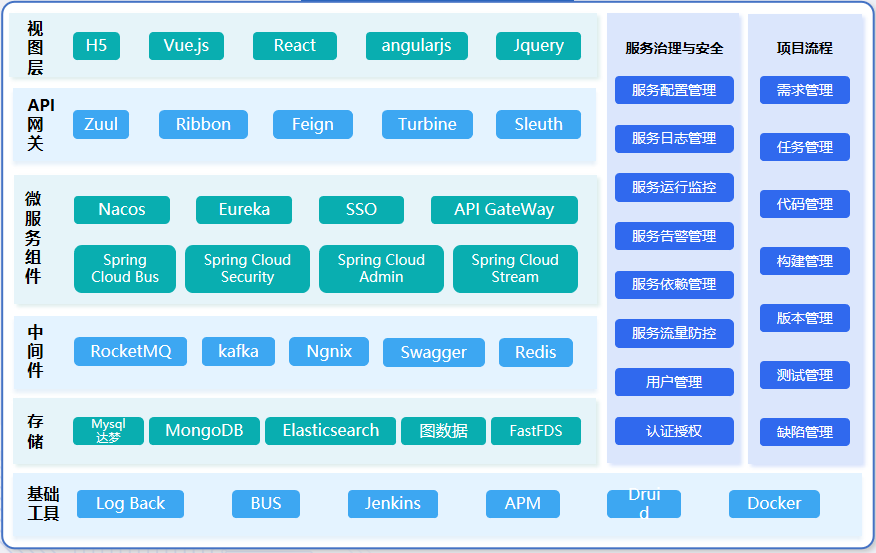Click 代码管理

pyautogui.click(x=805, y=204)
